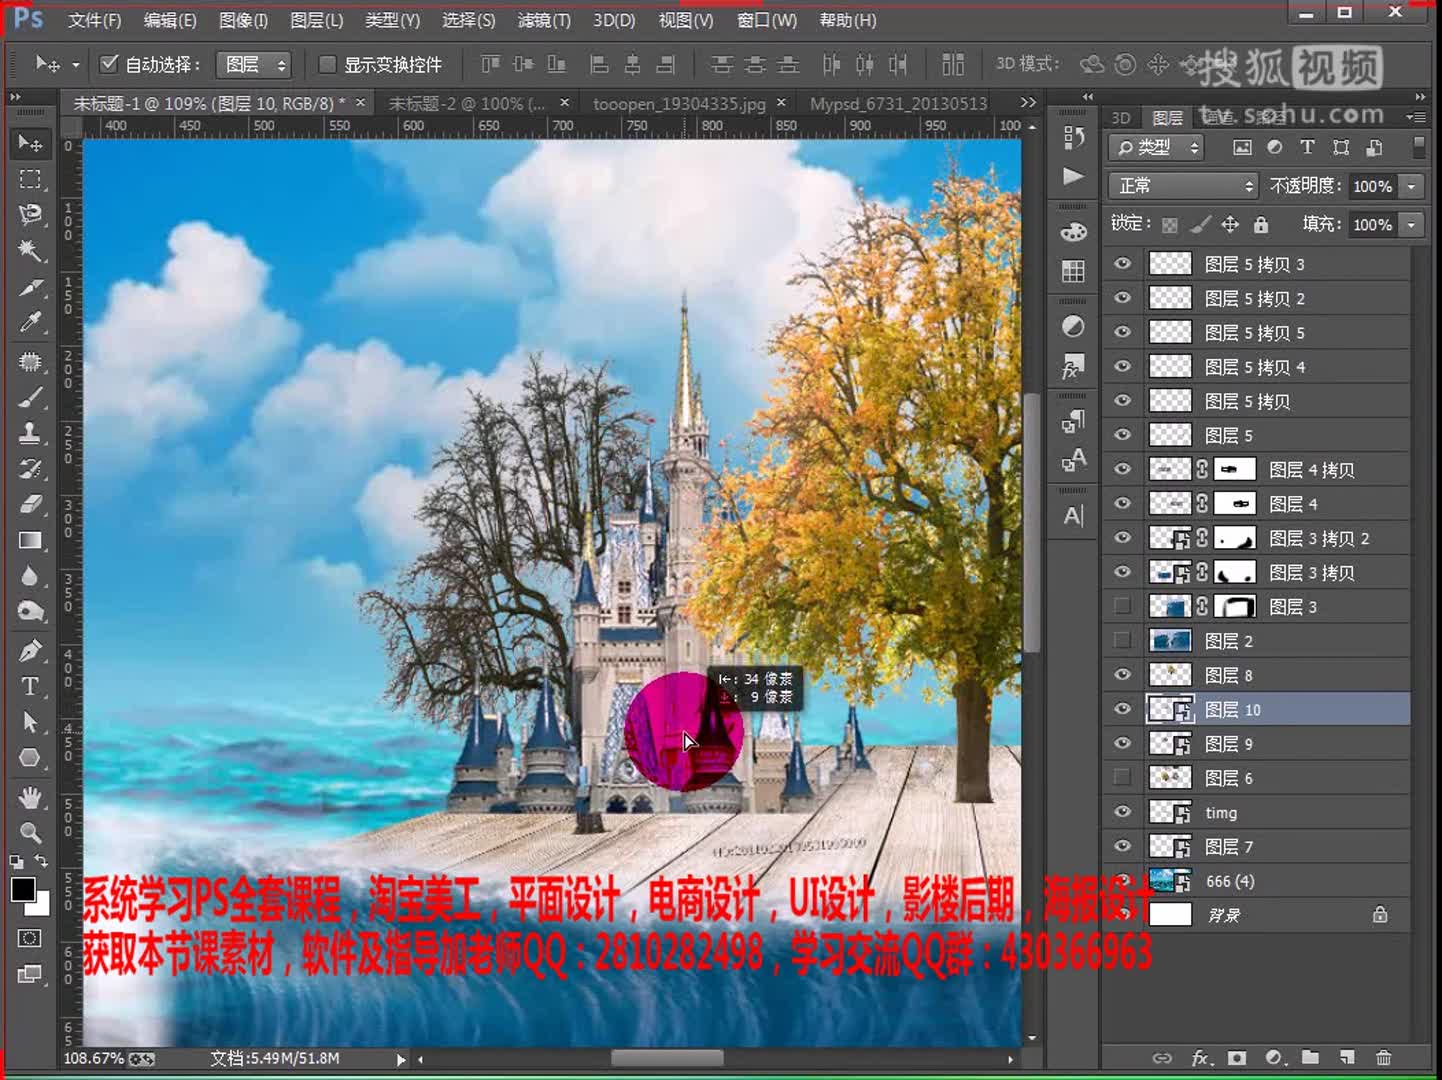Image resolution: width=1442 pixels, height=1080 pixels.
Task: Select the Eyedropper tool
Action: (30, 324)
